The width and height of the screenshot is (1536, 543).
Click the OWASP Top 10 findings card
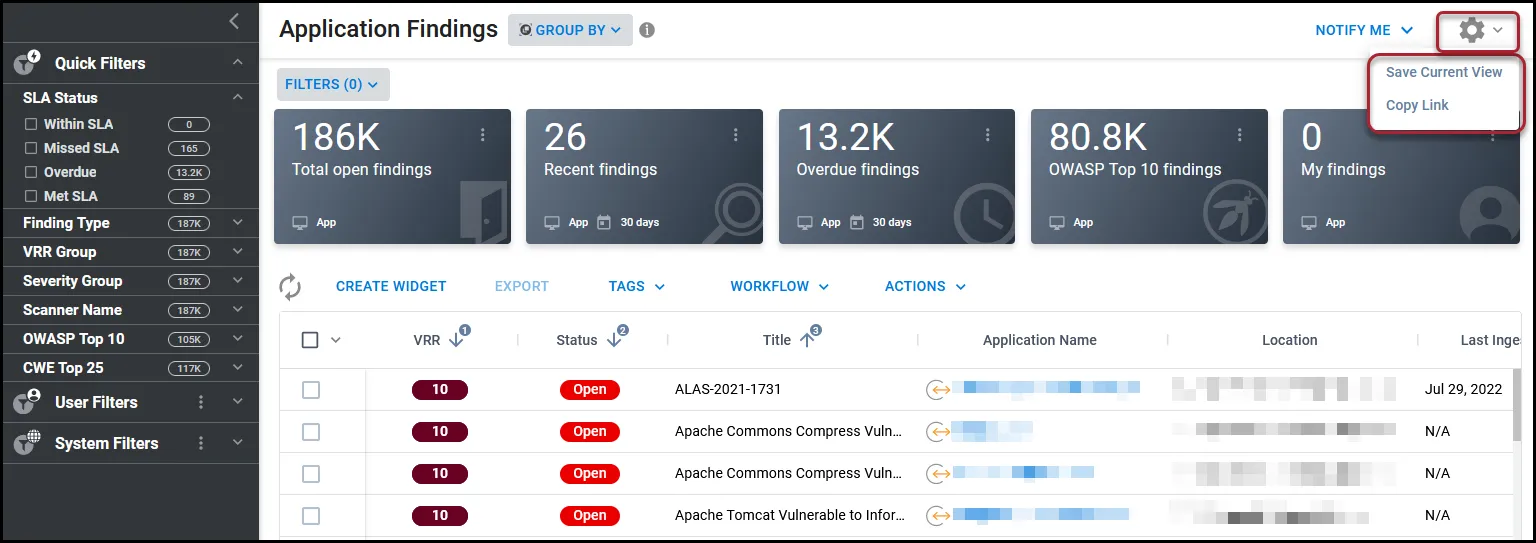click(x=1149, y=177)
